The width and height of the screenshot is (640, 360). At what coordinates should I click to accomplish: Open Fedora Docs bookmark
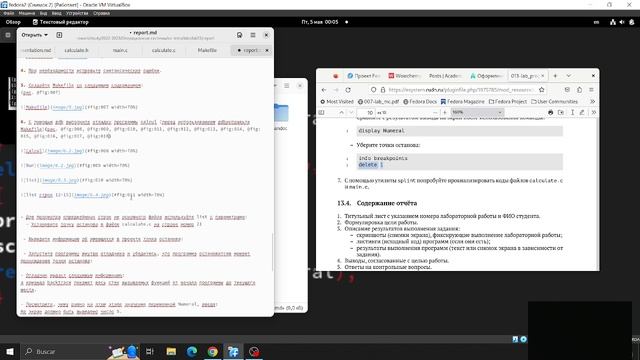tap(420, 102)
